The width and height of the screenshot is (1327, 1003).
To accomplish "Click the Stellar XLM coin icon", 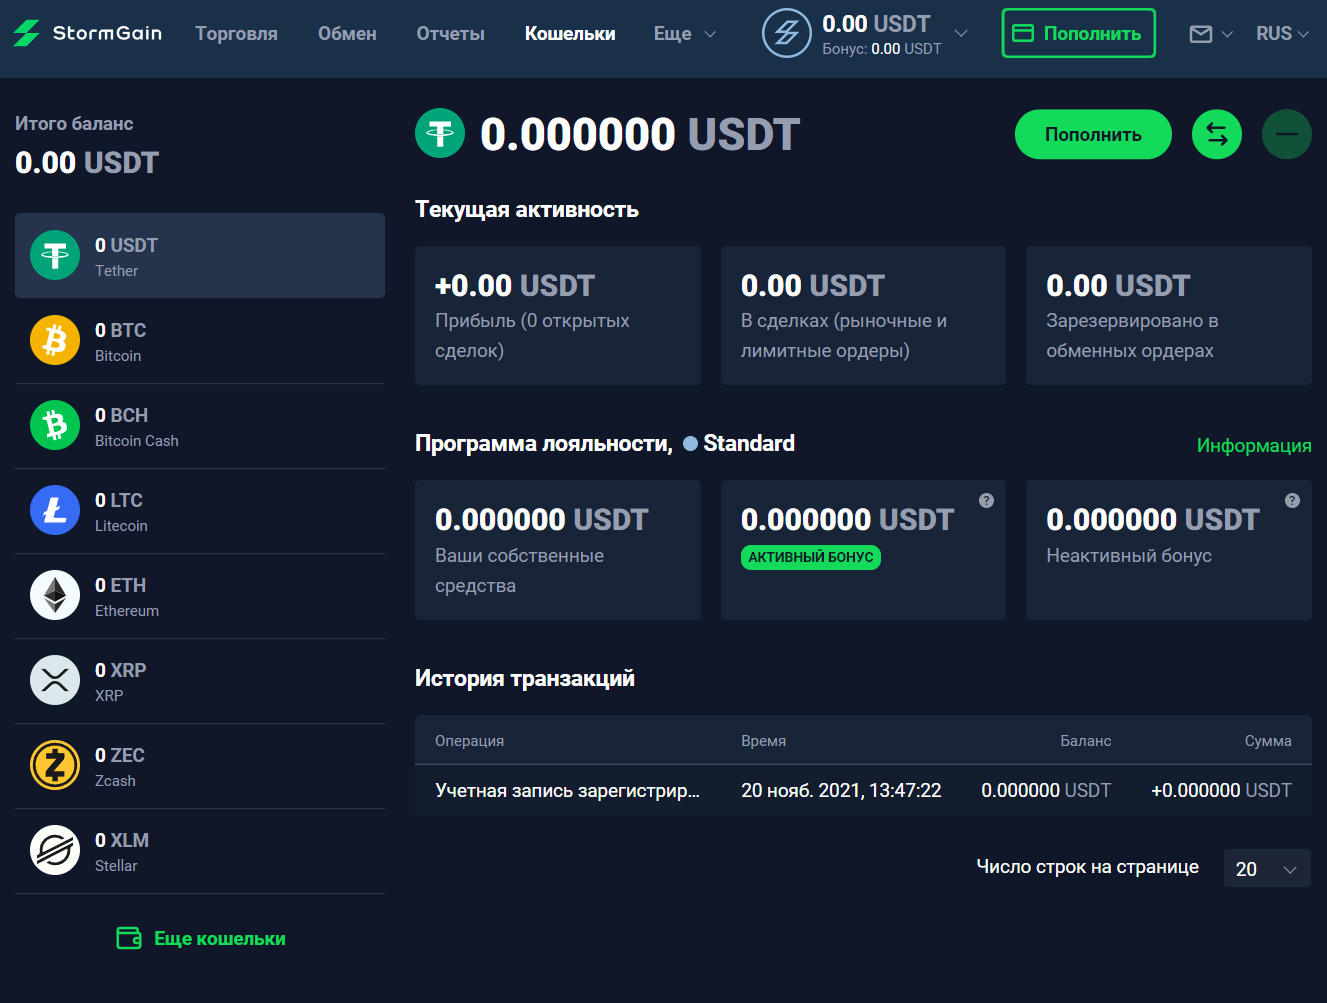I will (55, 850).
